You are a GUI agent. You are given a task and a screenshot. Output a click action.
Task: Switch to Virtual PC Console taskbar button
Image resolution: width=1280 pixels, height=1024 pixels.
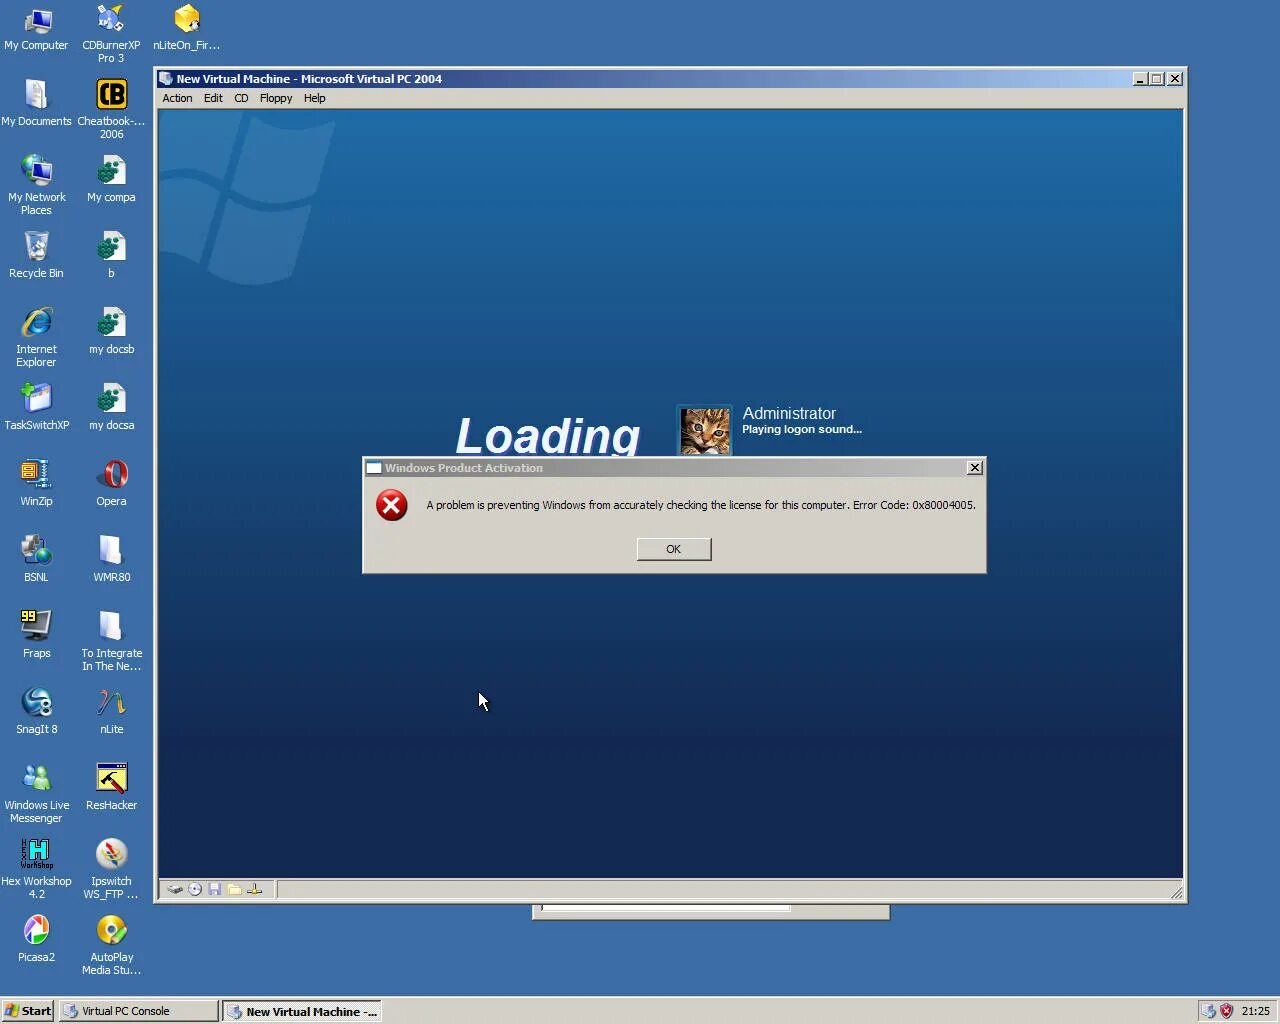[138, 1011]
